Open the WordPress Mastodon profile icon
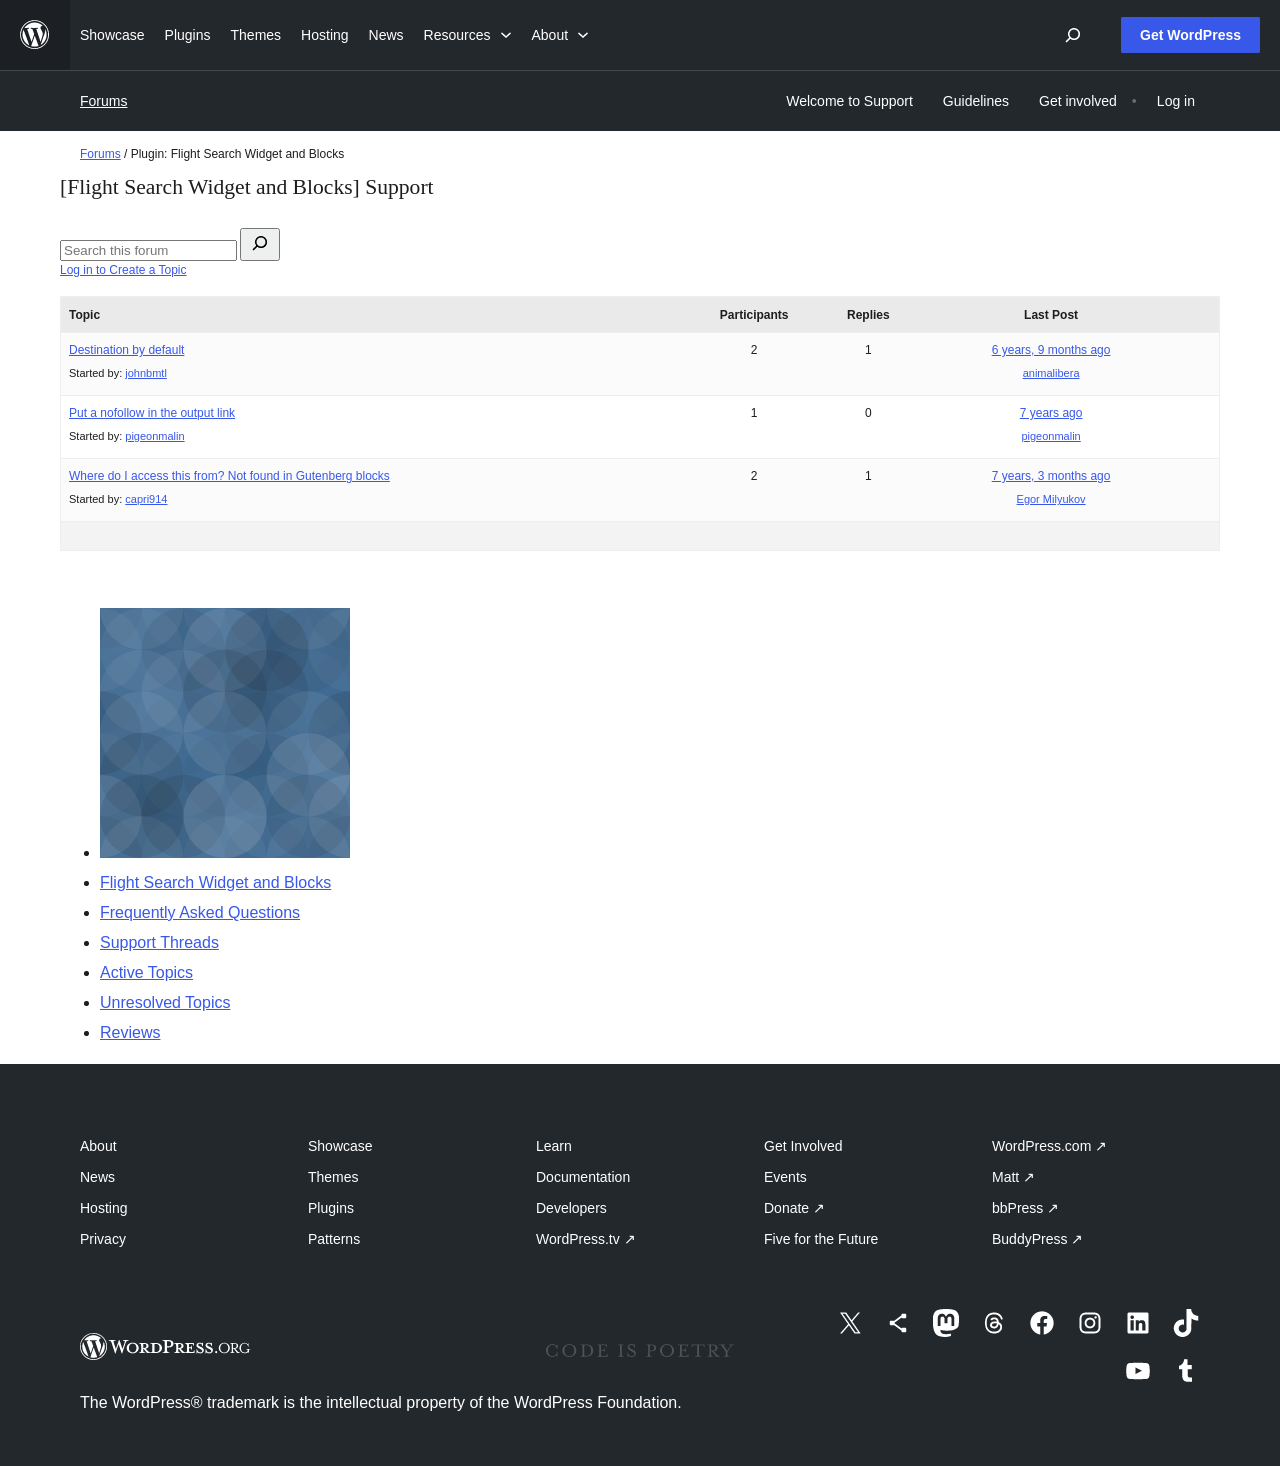 (x=946, y=1323)
